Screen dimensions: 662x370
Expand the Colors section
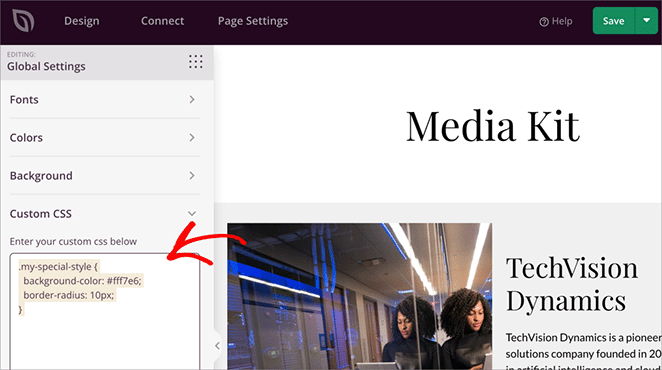tap(104, 138)
